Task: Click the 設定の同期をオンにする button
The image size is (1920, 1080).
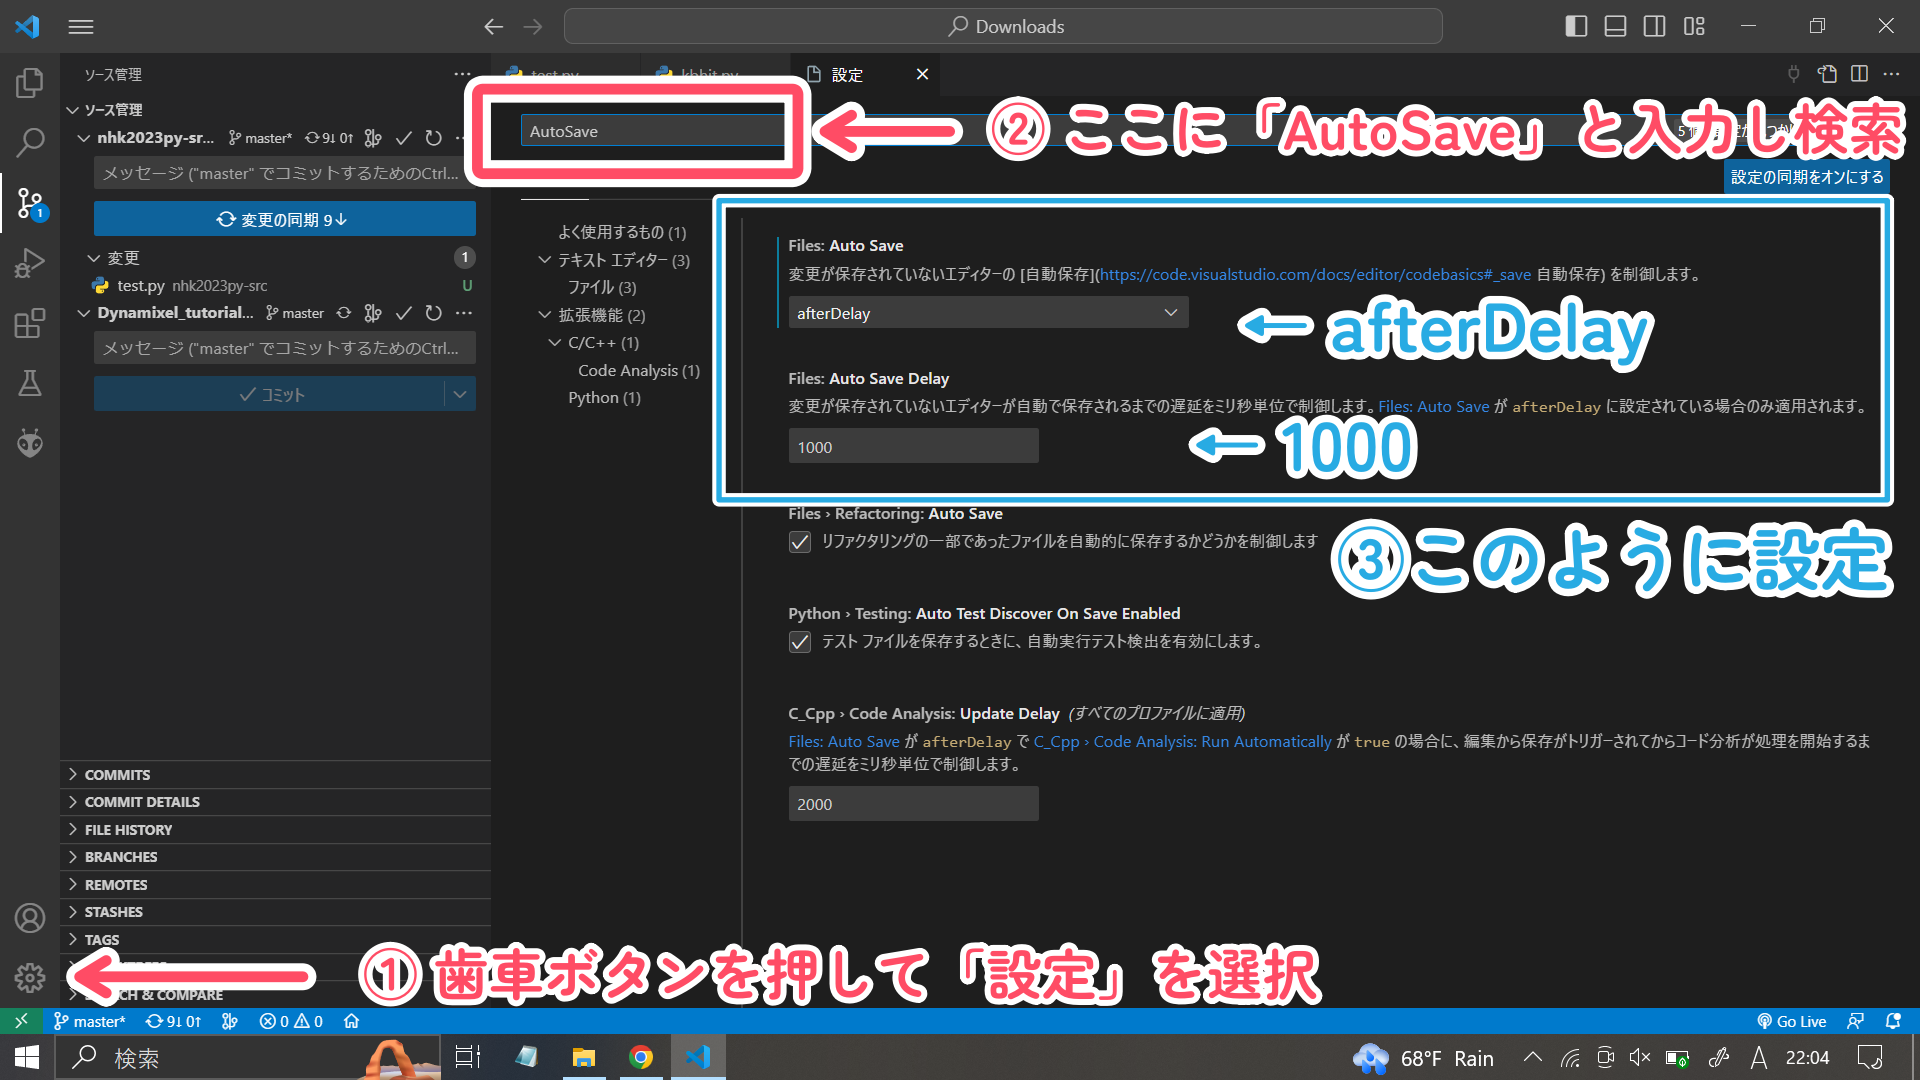Action: (1806, 177)
